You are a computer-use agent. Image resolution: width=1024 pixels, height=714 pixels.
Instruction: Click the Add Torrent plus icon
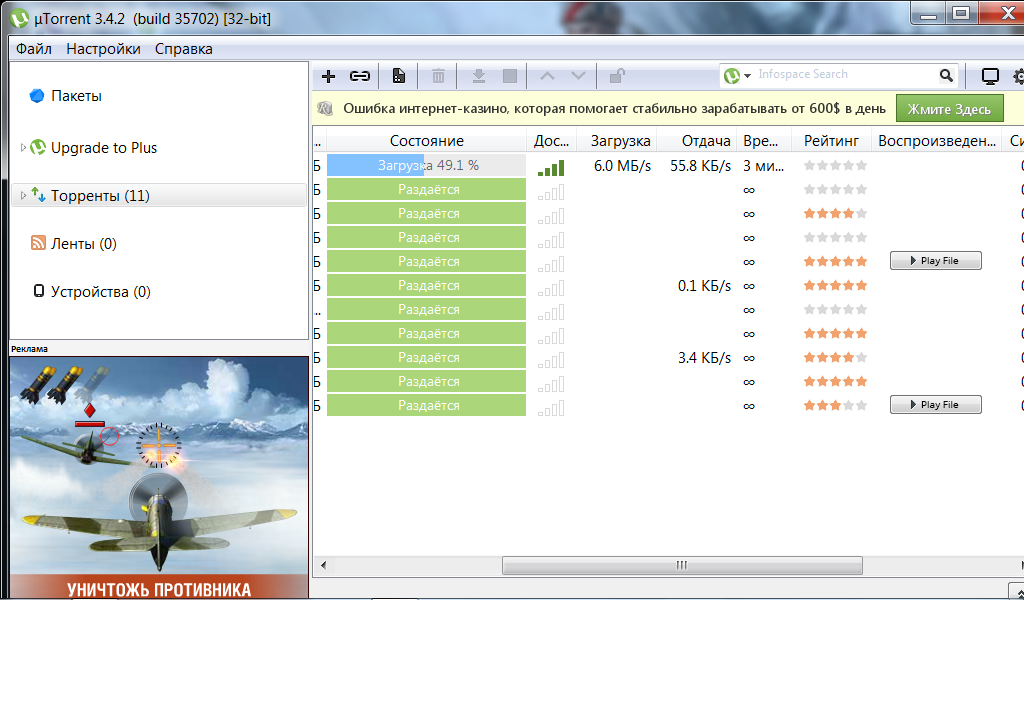(x=329, y=76)
